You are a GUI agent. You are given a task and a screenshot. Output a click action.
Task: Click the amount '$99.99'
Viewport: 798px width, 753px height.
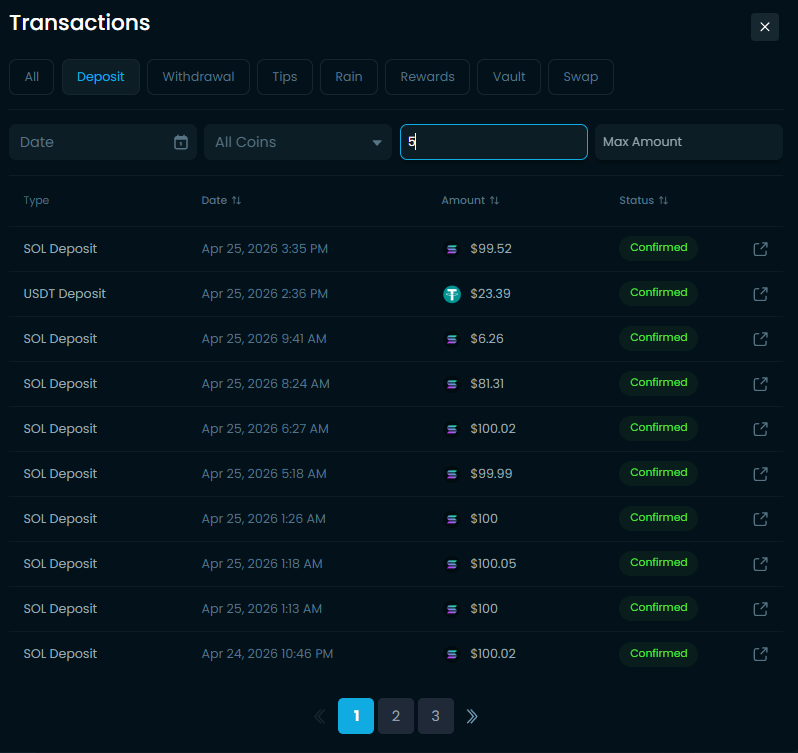[491, 474]
